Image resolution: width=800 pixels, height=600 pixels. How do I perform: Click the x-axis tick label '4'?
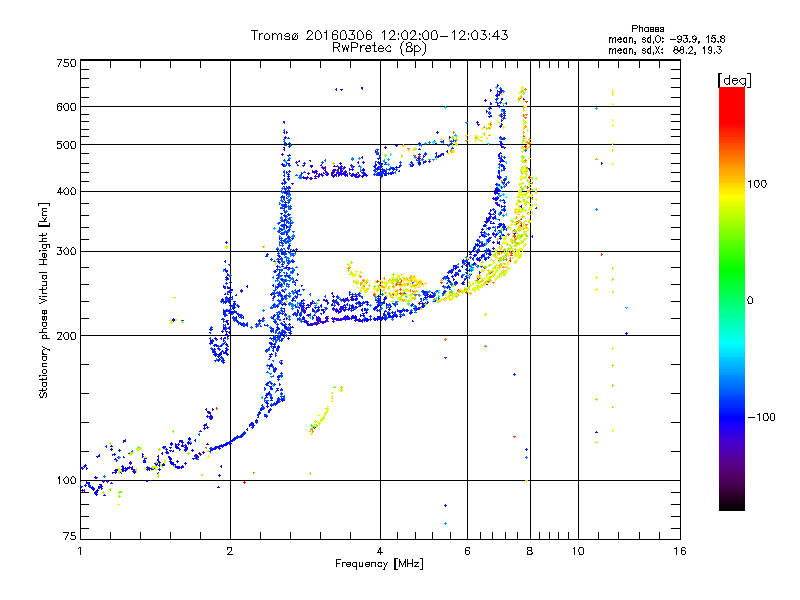380,551
